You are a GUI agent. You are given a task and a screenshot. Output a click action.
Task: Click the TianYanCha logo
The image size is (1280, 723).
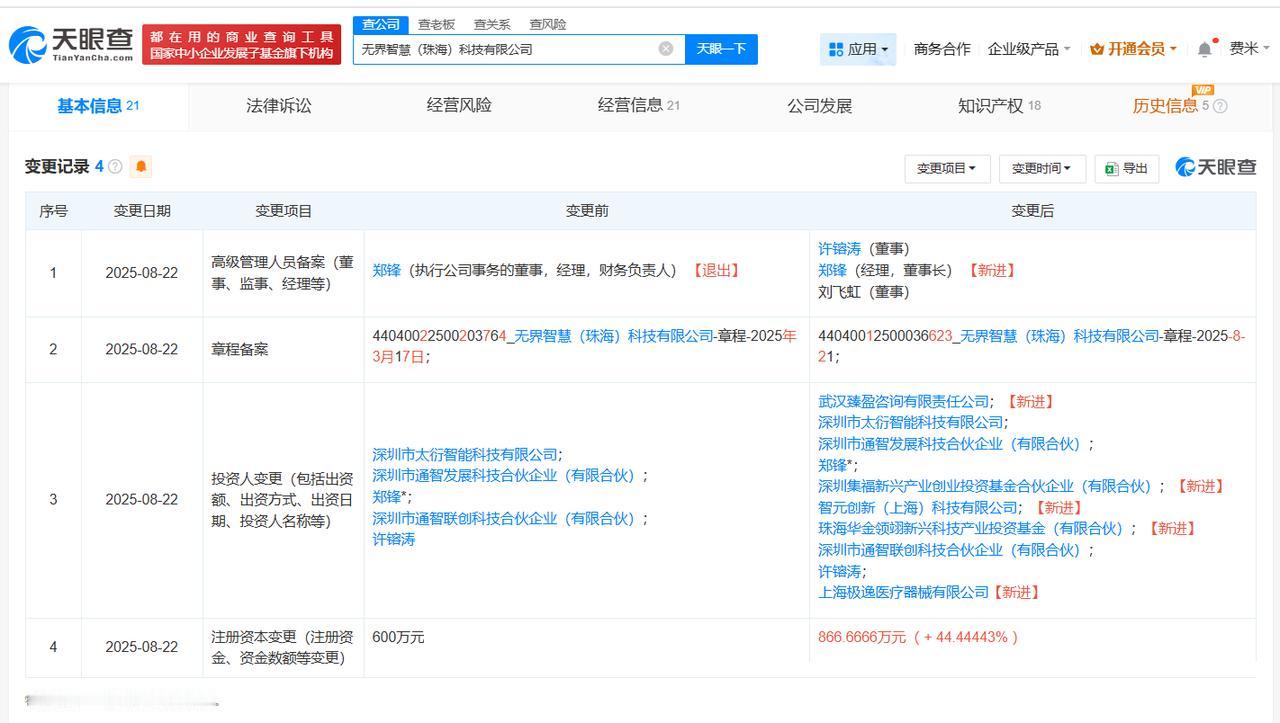tap(71, 45)
